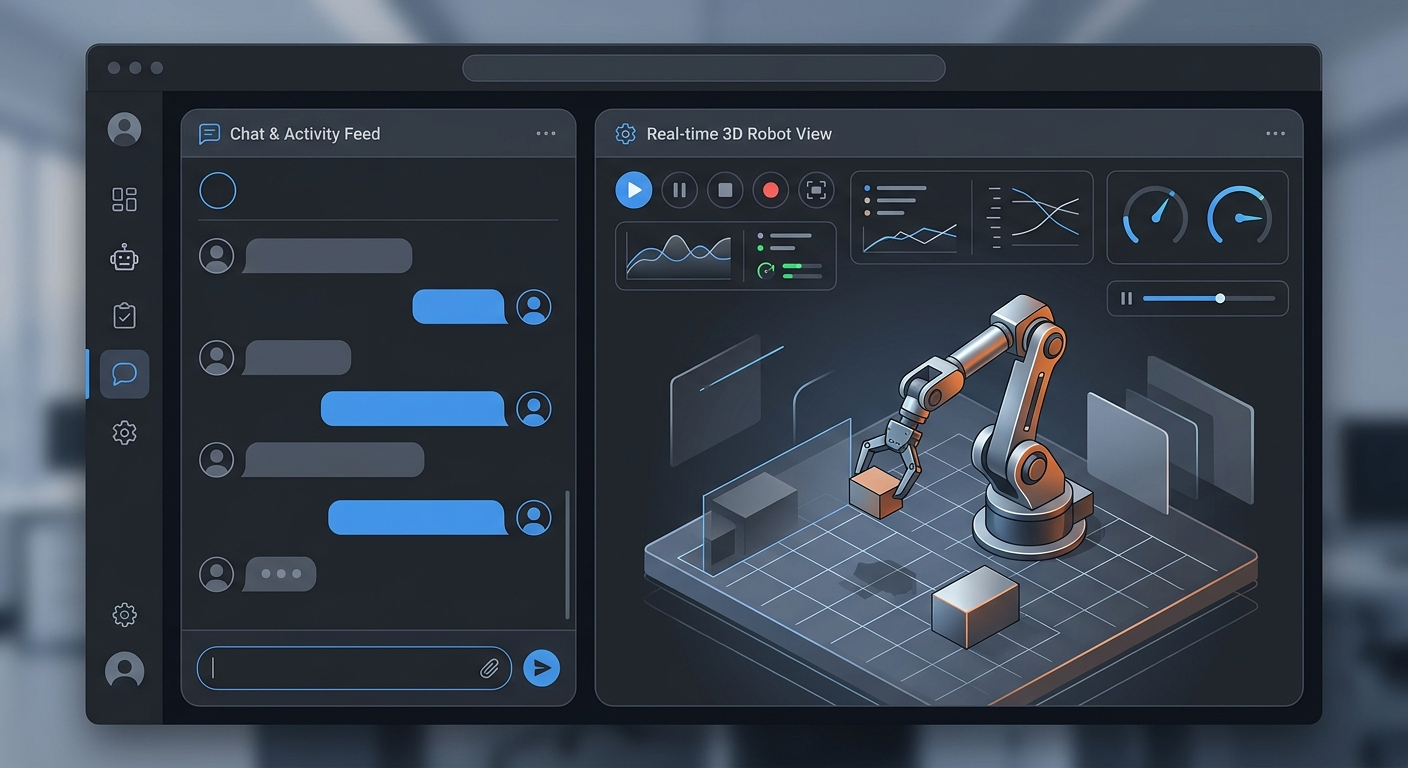This screenshot has width=1408, height=768.
Task: Click the Real-time 3D Robot View gear icon
Action: click(626, 134)
